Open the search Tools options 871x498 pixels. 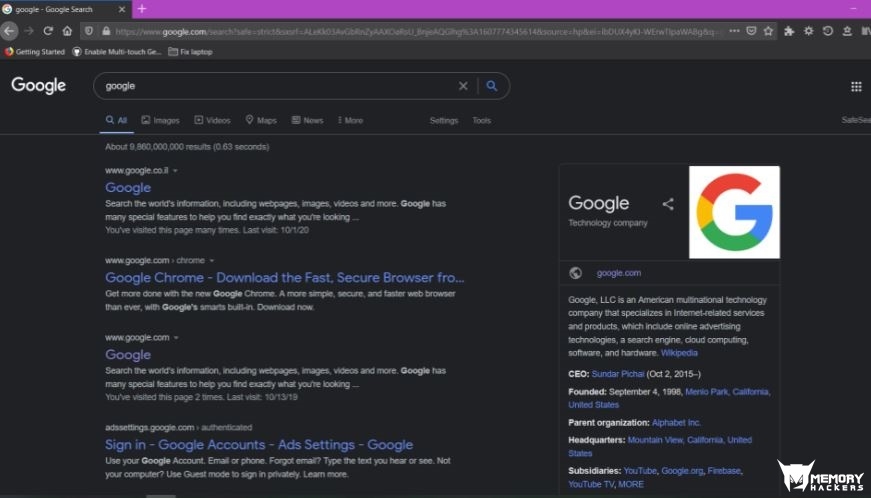tap(482, 120)
